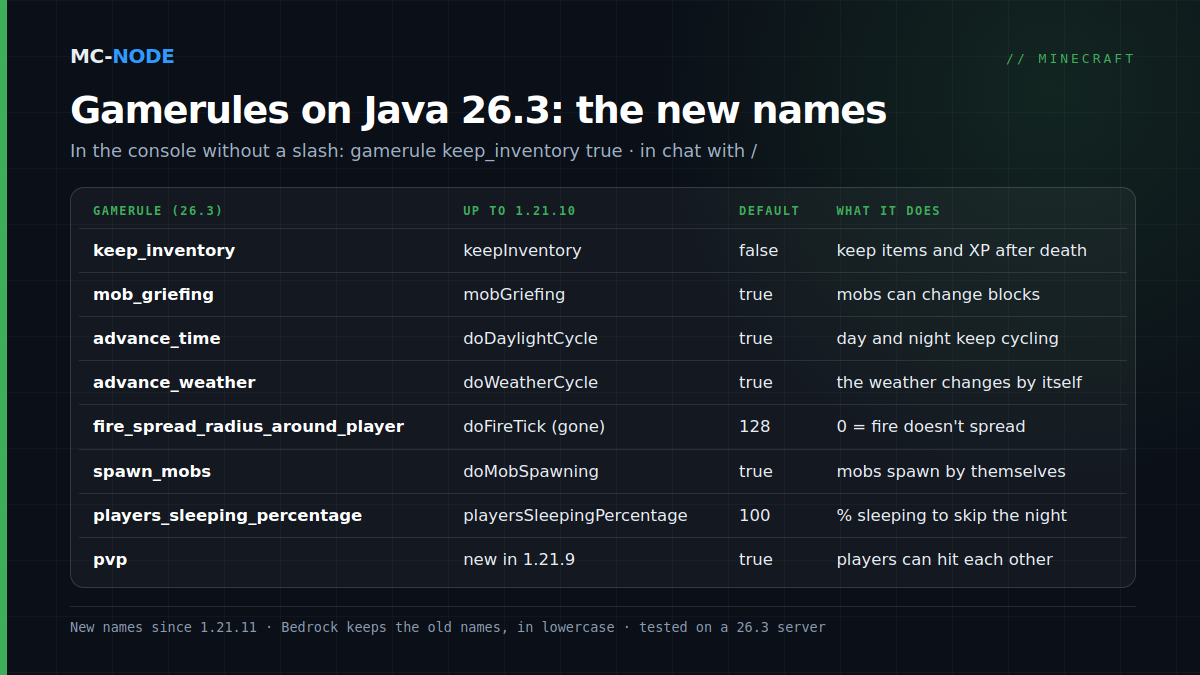
Task: Click "players can hit each other" description
Action: pos(945,559)
